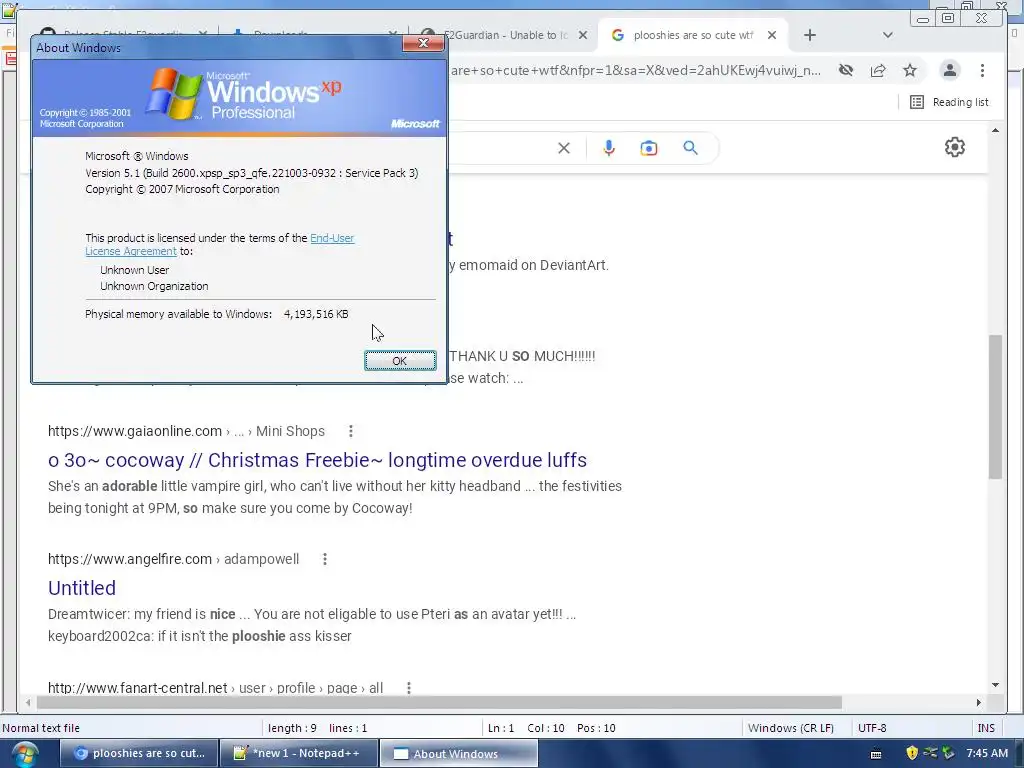Search by image with camera icon
Viewport: 1024px width, 768px height.
click(x=648, y=148)
